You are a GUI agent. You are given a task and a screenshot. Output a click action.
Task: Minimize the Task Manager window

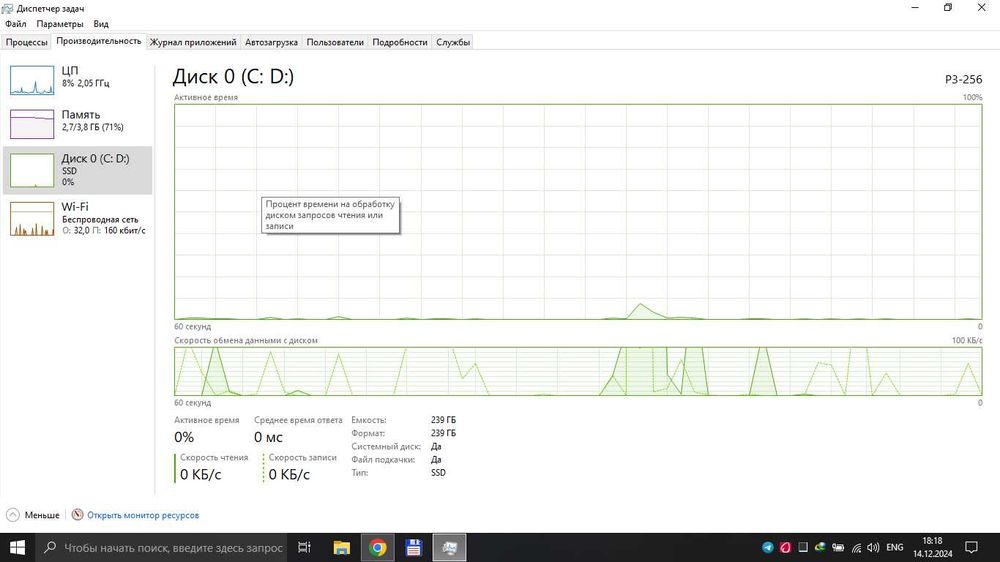915,8
